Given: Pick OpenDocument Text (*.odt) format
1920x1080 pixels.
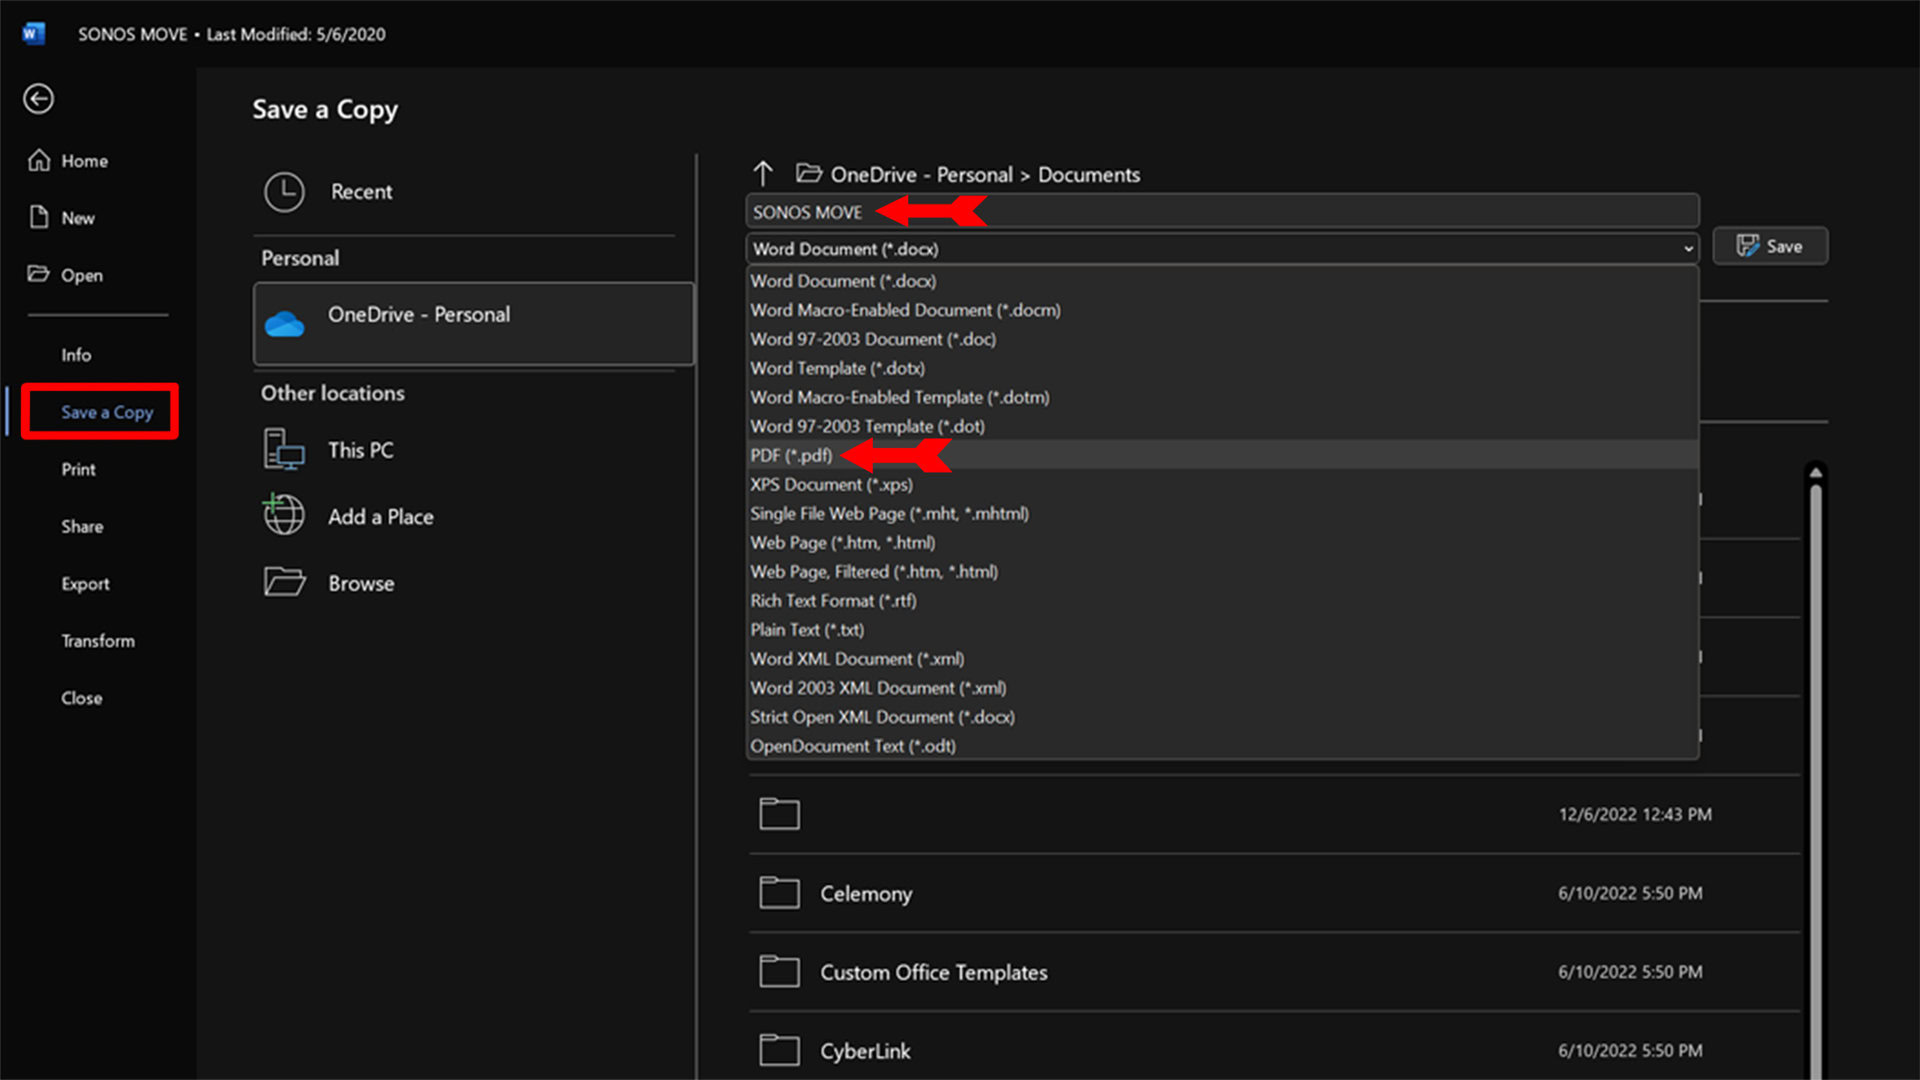Looking at the screenshot, I should (853, 746).
